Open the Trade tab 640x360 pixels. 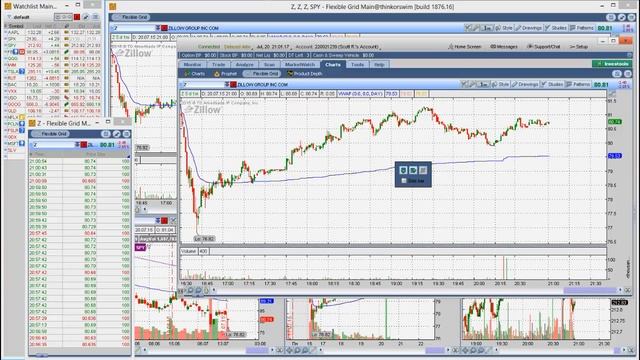coord(218,64)
